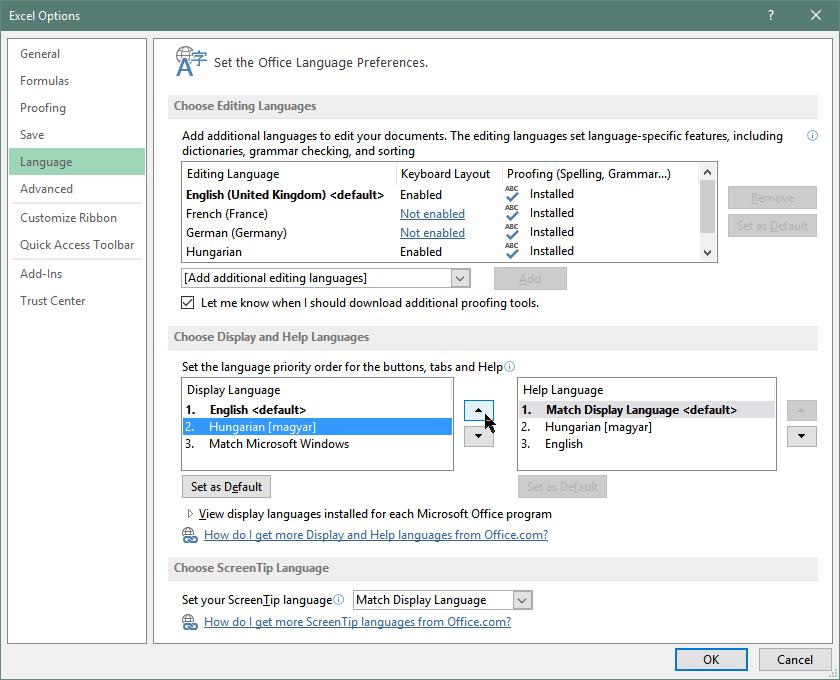Open the General options category
The image size is (840, 680).
pos(77,54)
